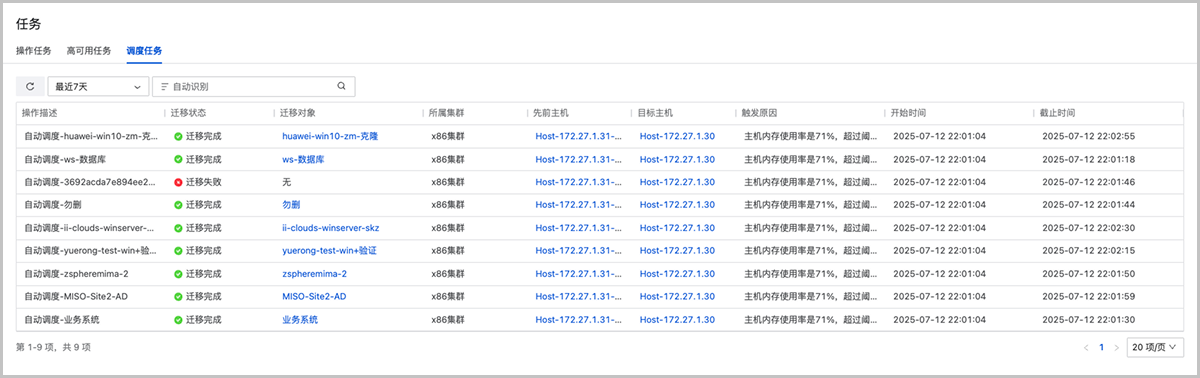This screenshot has height=378, width=1200.
Task: Select page number 1
Action: coord(1101,347)
